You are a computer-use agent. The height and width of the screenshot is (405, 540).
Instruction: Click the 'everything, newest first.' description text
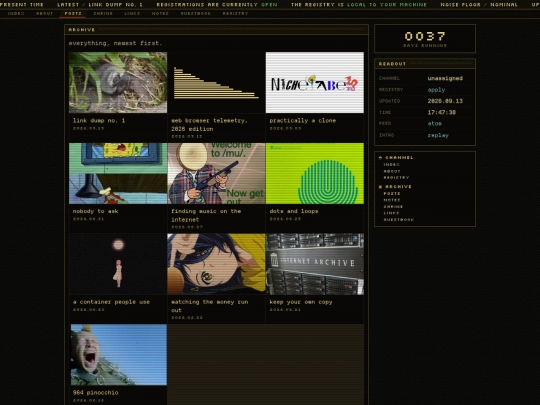(115, 43)
